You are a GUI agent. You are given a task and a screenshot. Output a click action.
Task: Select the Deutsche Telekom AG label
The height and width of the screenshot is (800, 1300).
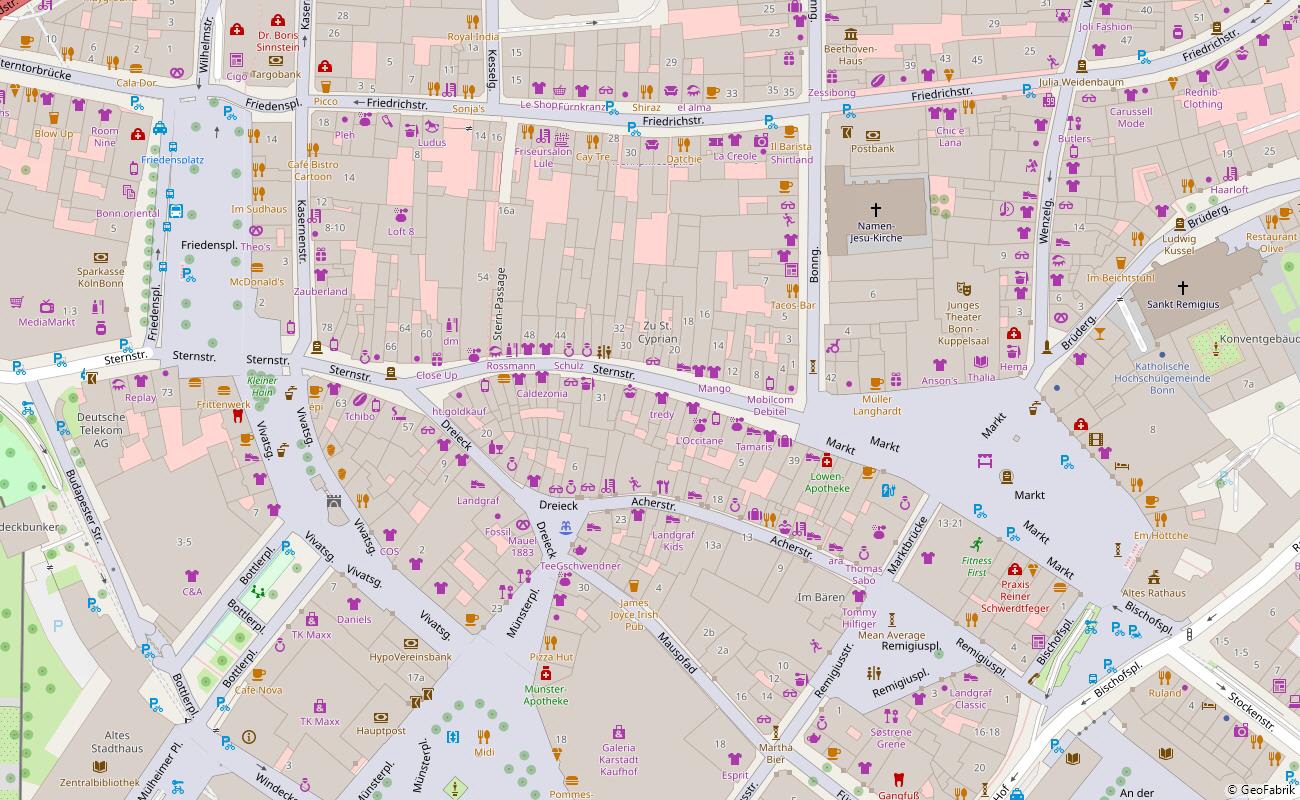pos(101,430)
